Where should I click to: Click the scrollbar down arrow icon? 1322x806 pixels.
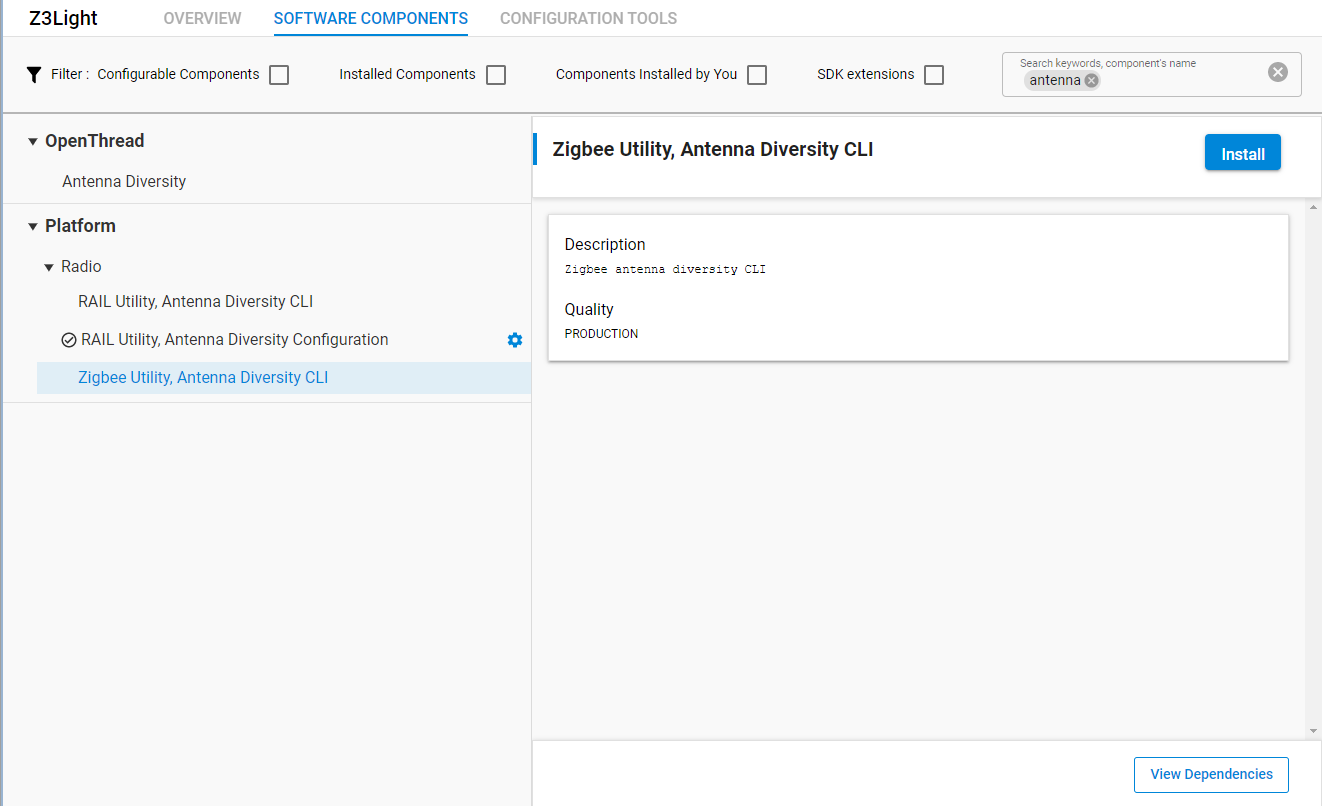point(1313,731)
